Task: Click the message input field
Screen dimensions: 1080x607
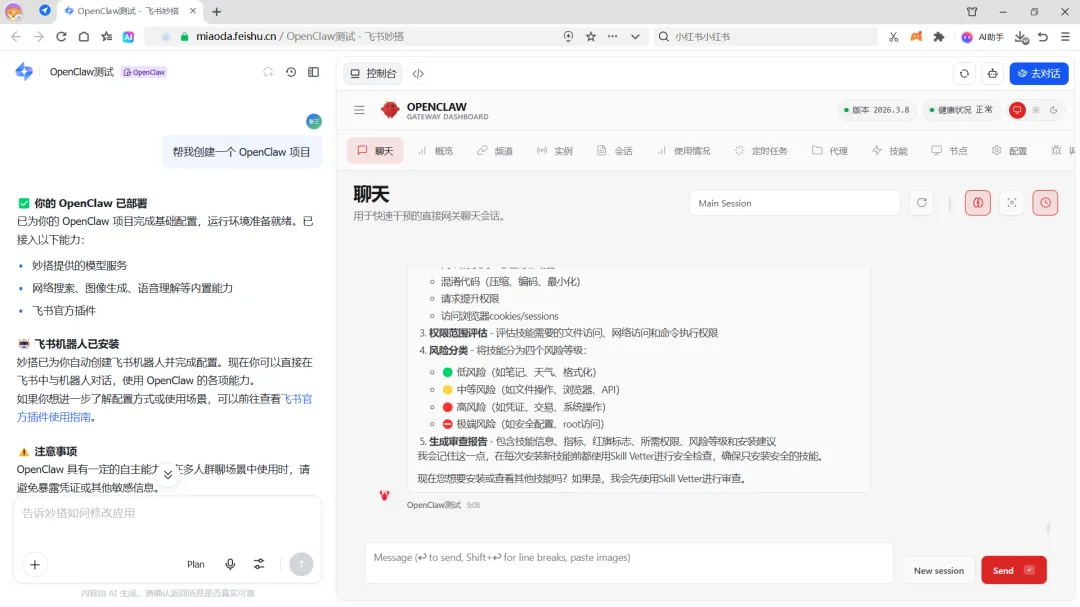Action: tap(628, 563)
